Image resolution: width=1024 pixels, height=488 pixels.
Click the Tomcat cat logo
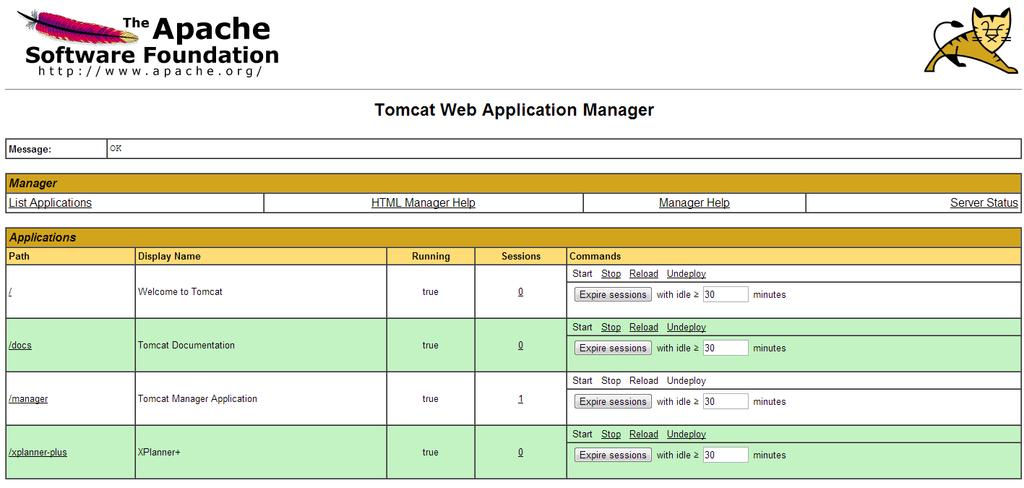(x=971, y=40)
